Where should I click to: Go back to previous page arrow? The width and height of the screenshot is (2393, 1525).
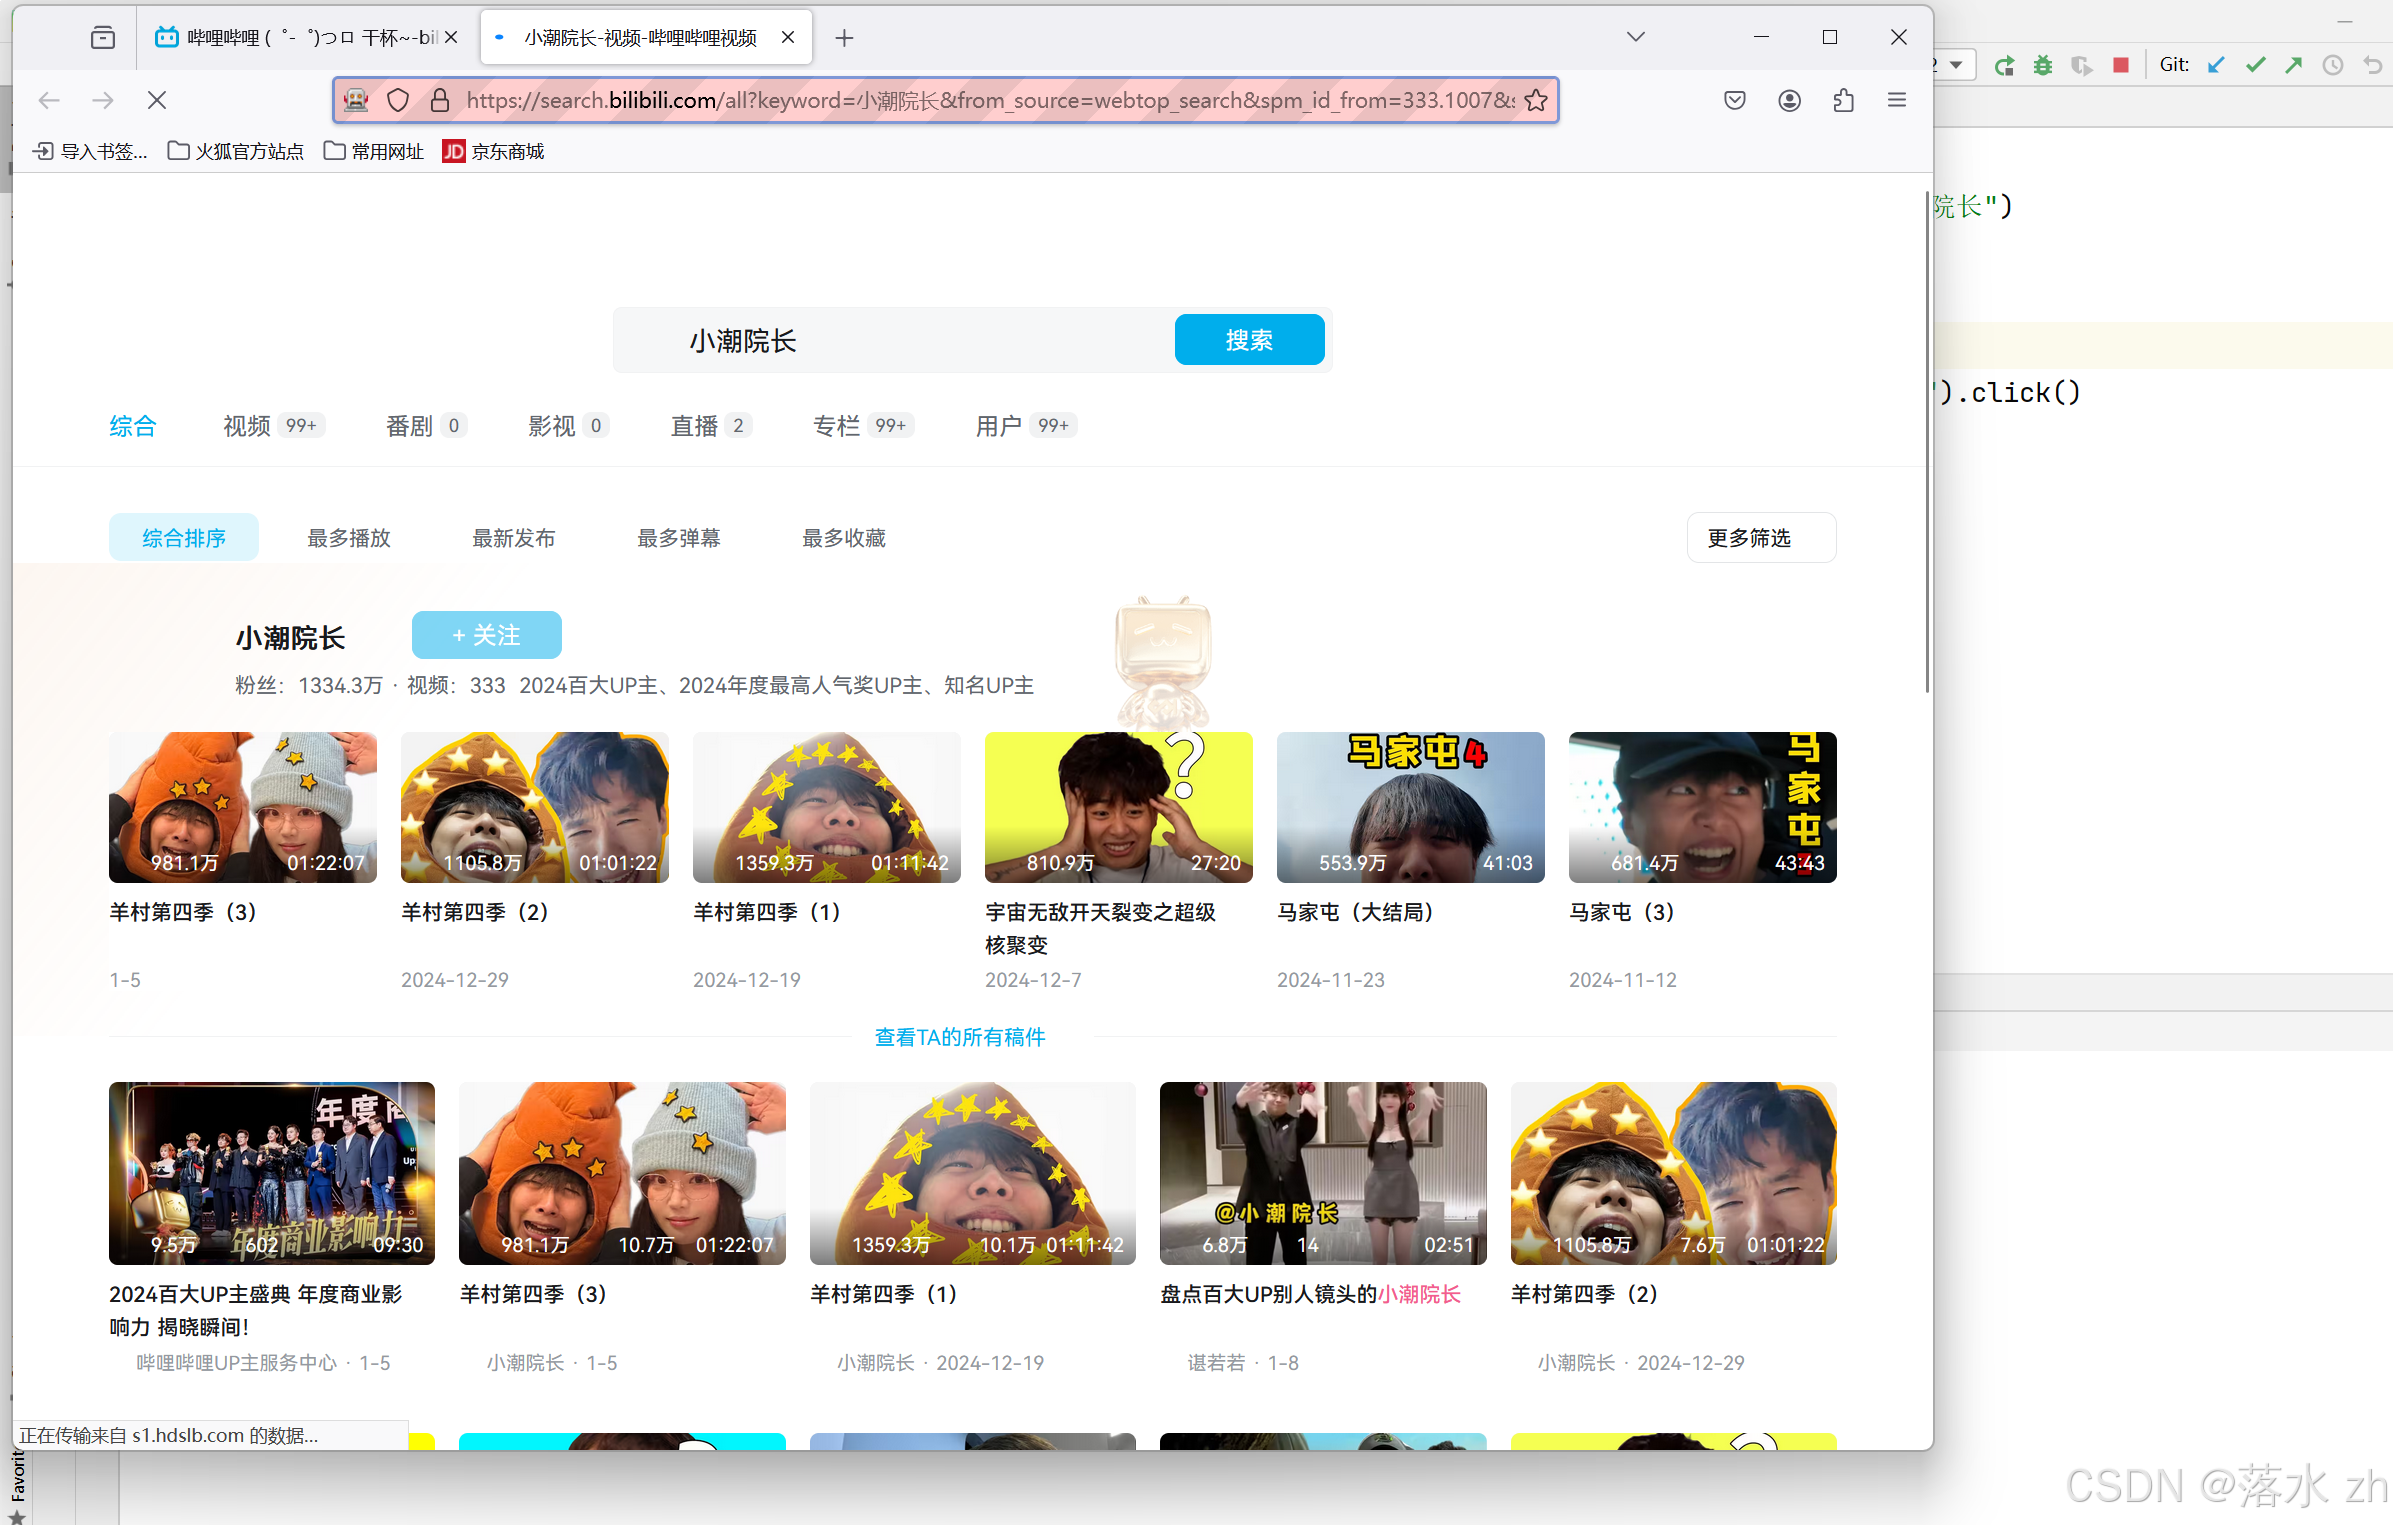pyautogui.click(x=49, y=100)
